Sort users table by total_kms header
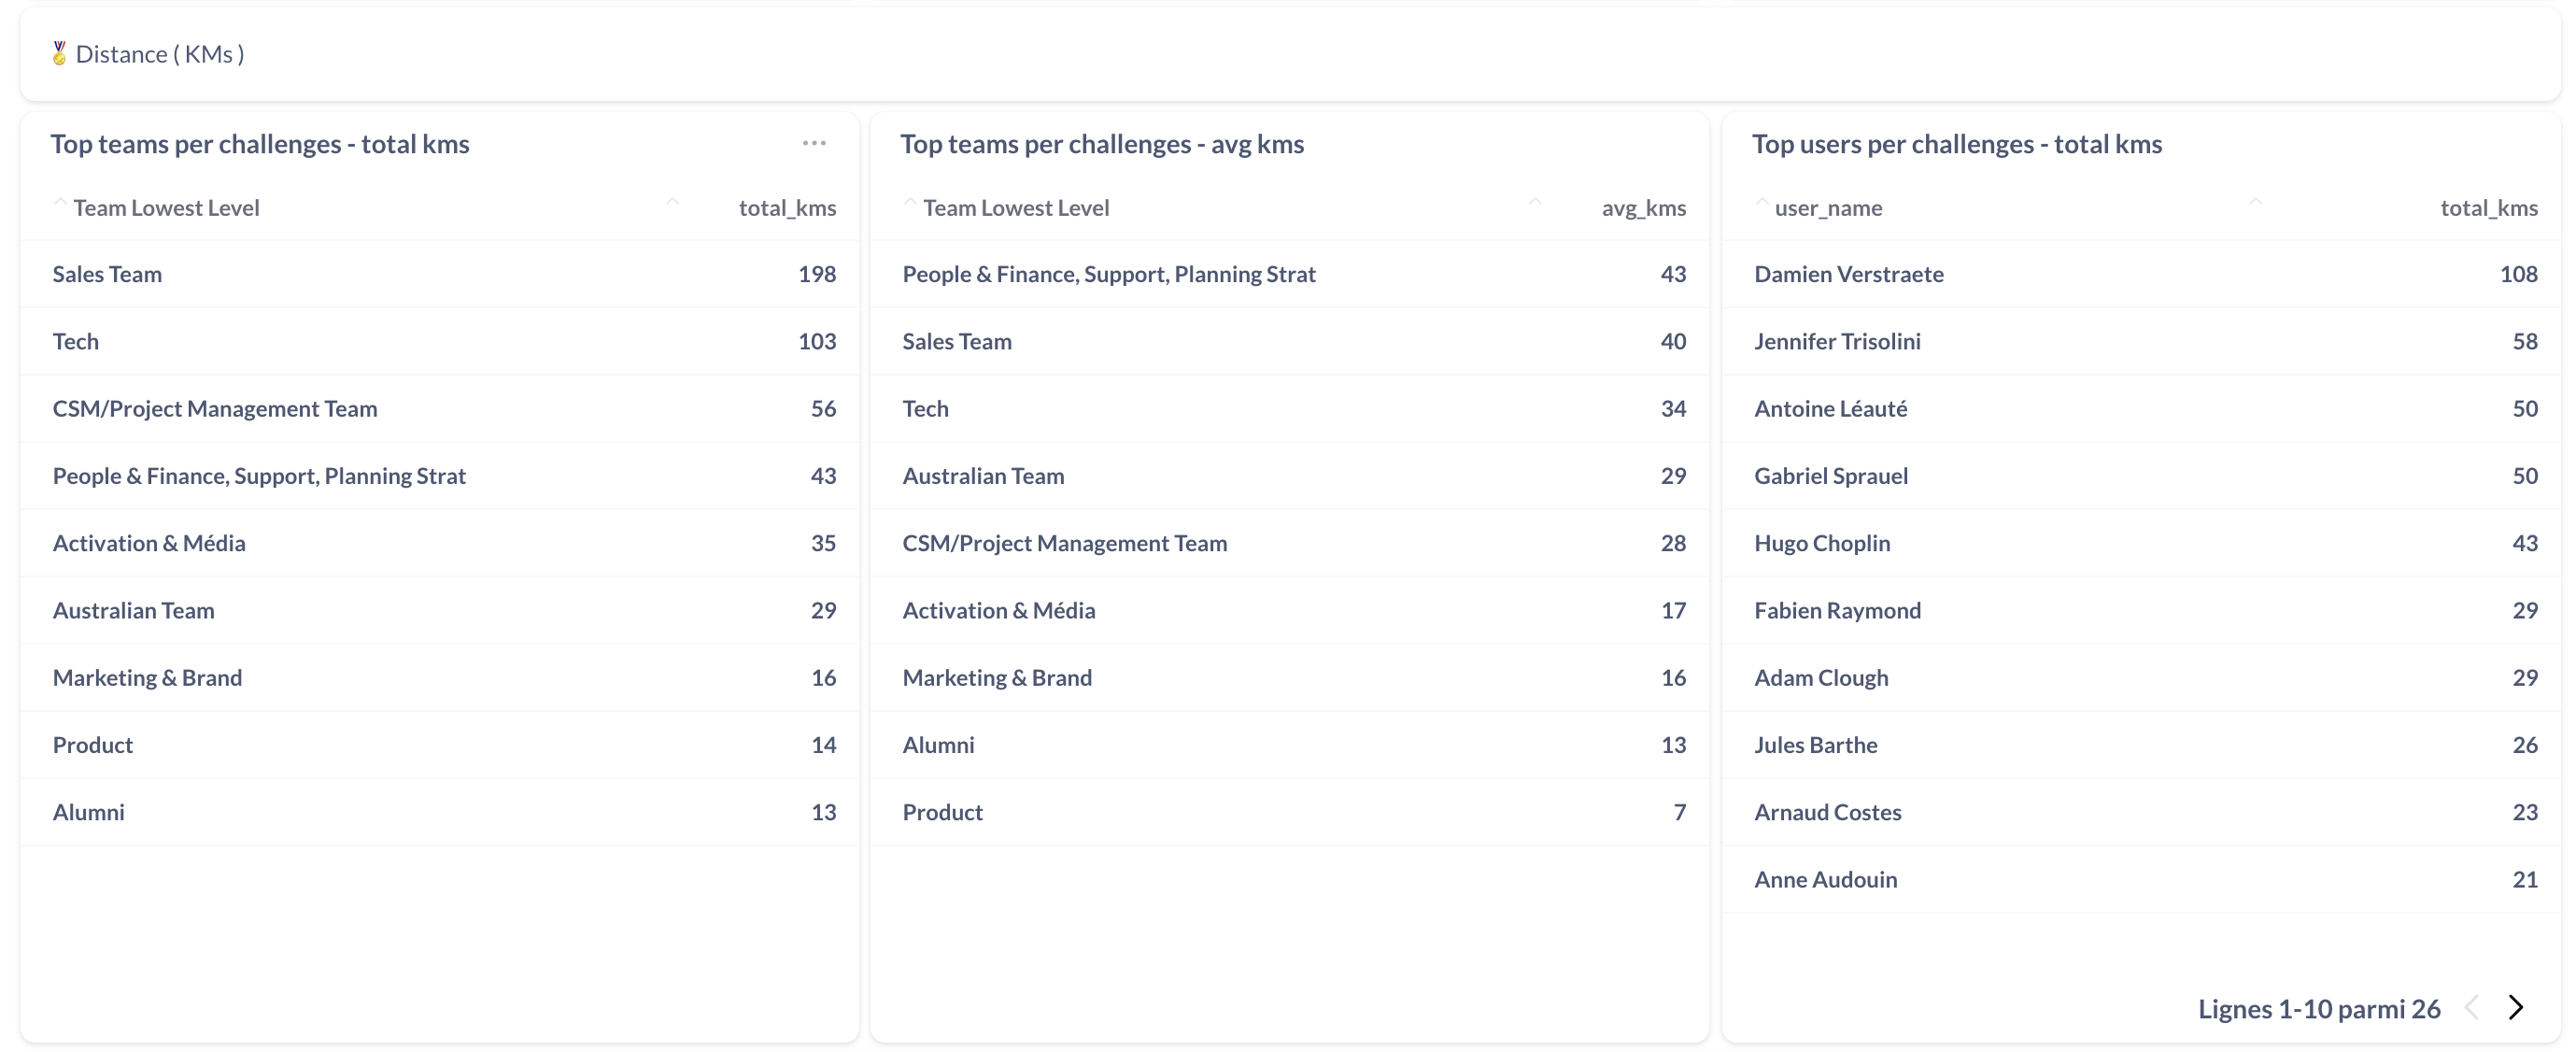The width and height of the screenshot is (2576, 1052). 2488,208
